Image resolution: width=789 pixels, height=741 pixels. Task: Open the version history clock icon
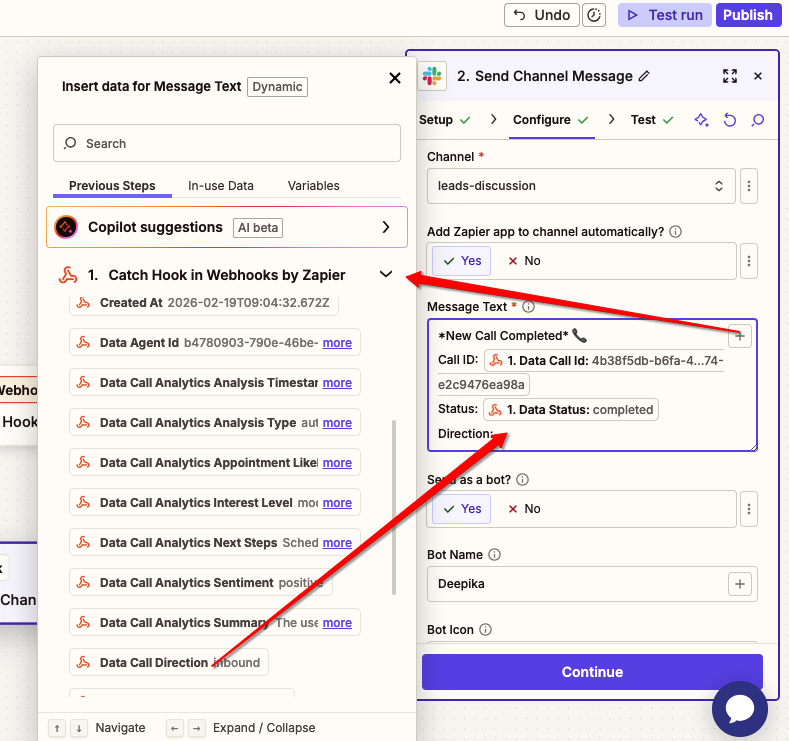594,15
